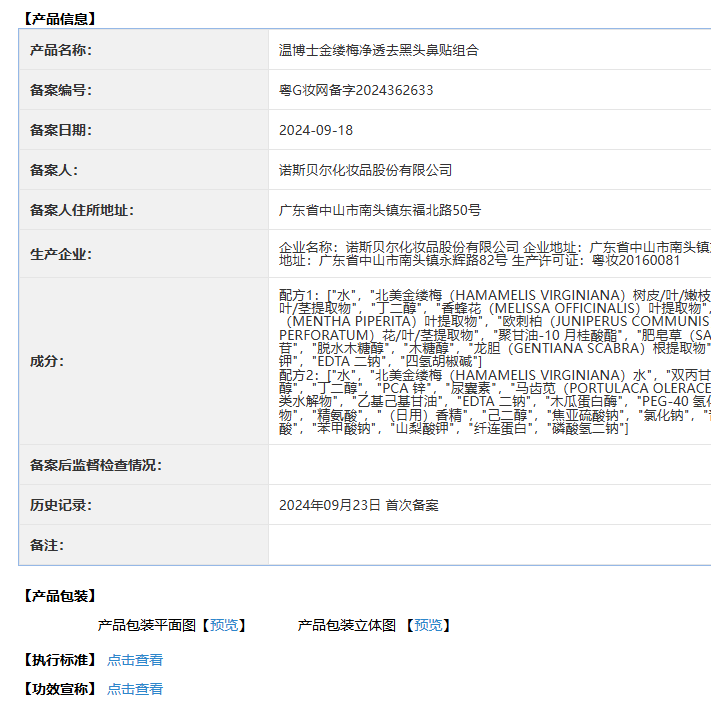Viewport: 711px width, 711px height.
Task: Click the 配方1 ingredient list start
Action: 297,295
